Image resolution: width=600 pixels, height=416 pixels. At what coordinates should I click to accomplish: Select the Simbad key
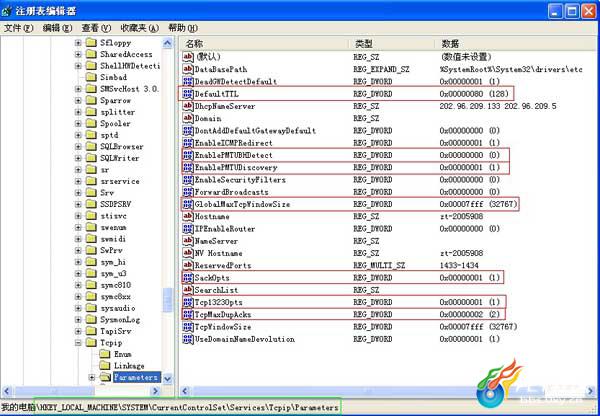pyautogui.click(x=113, y=77)
